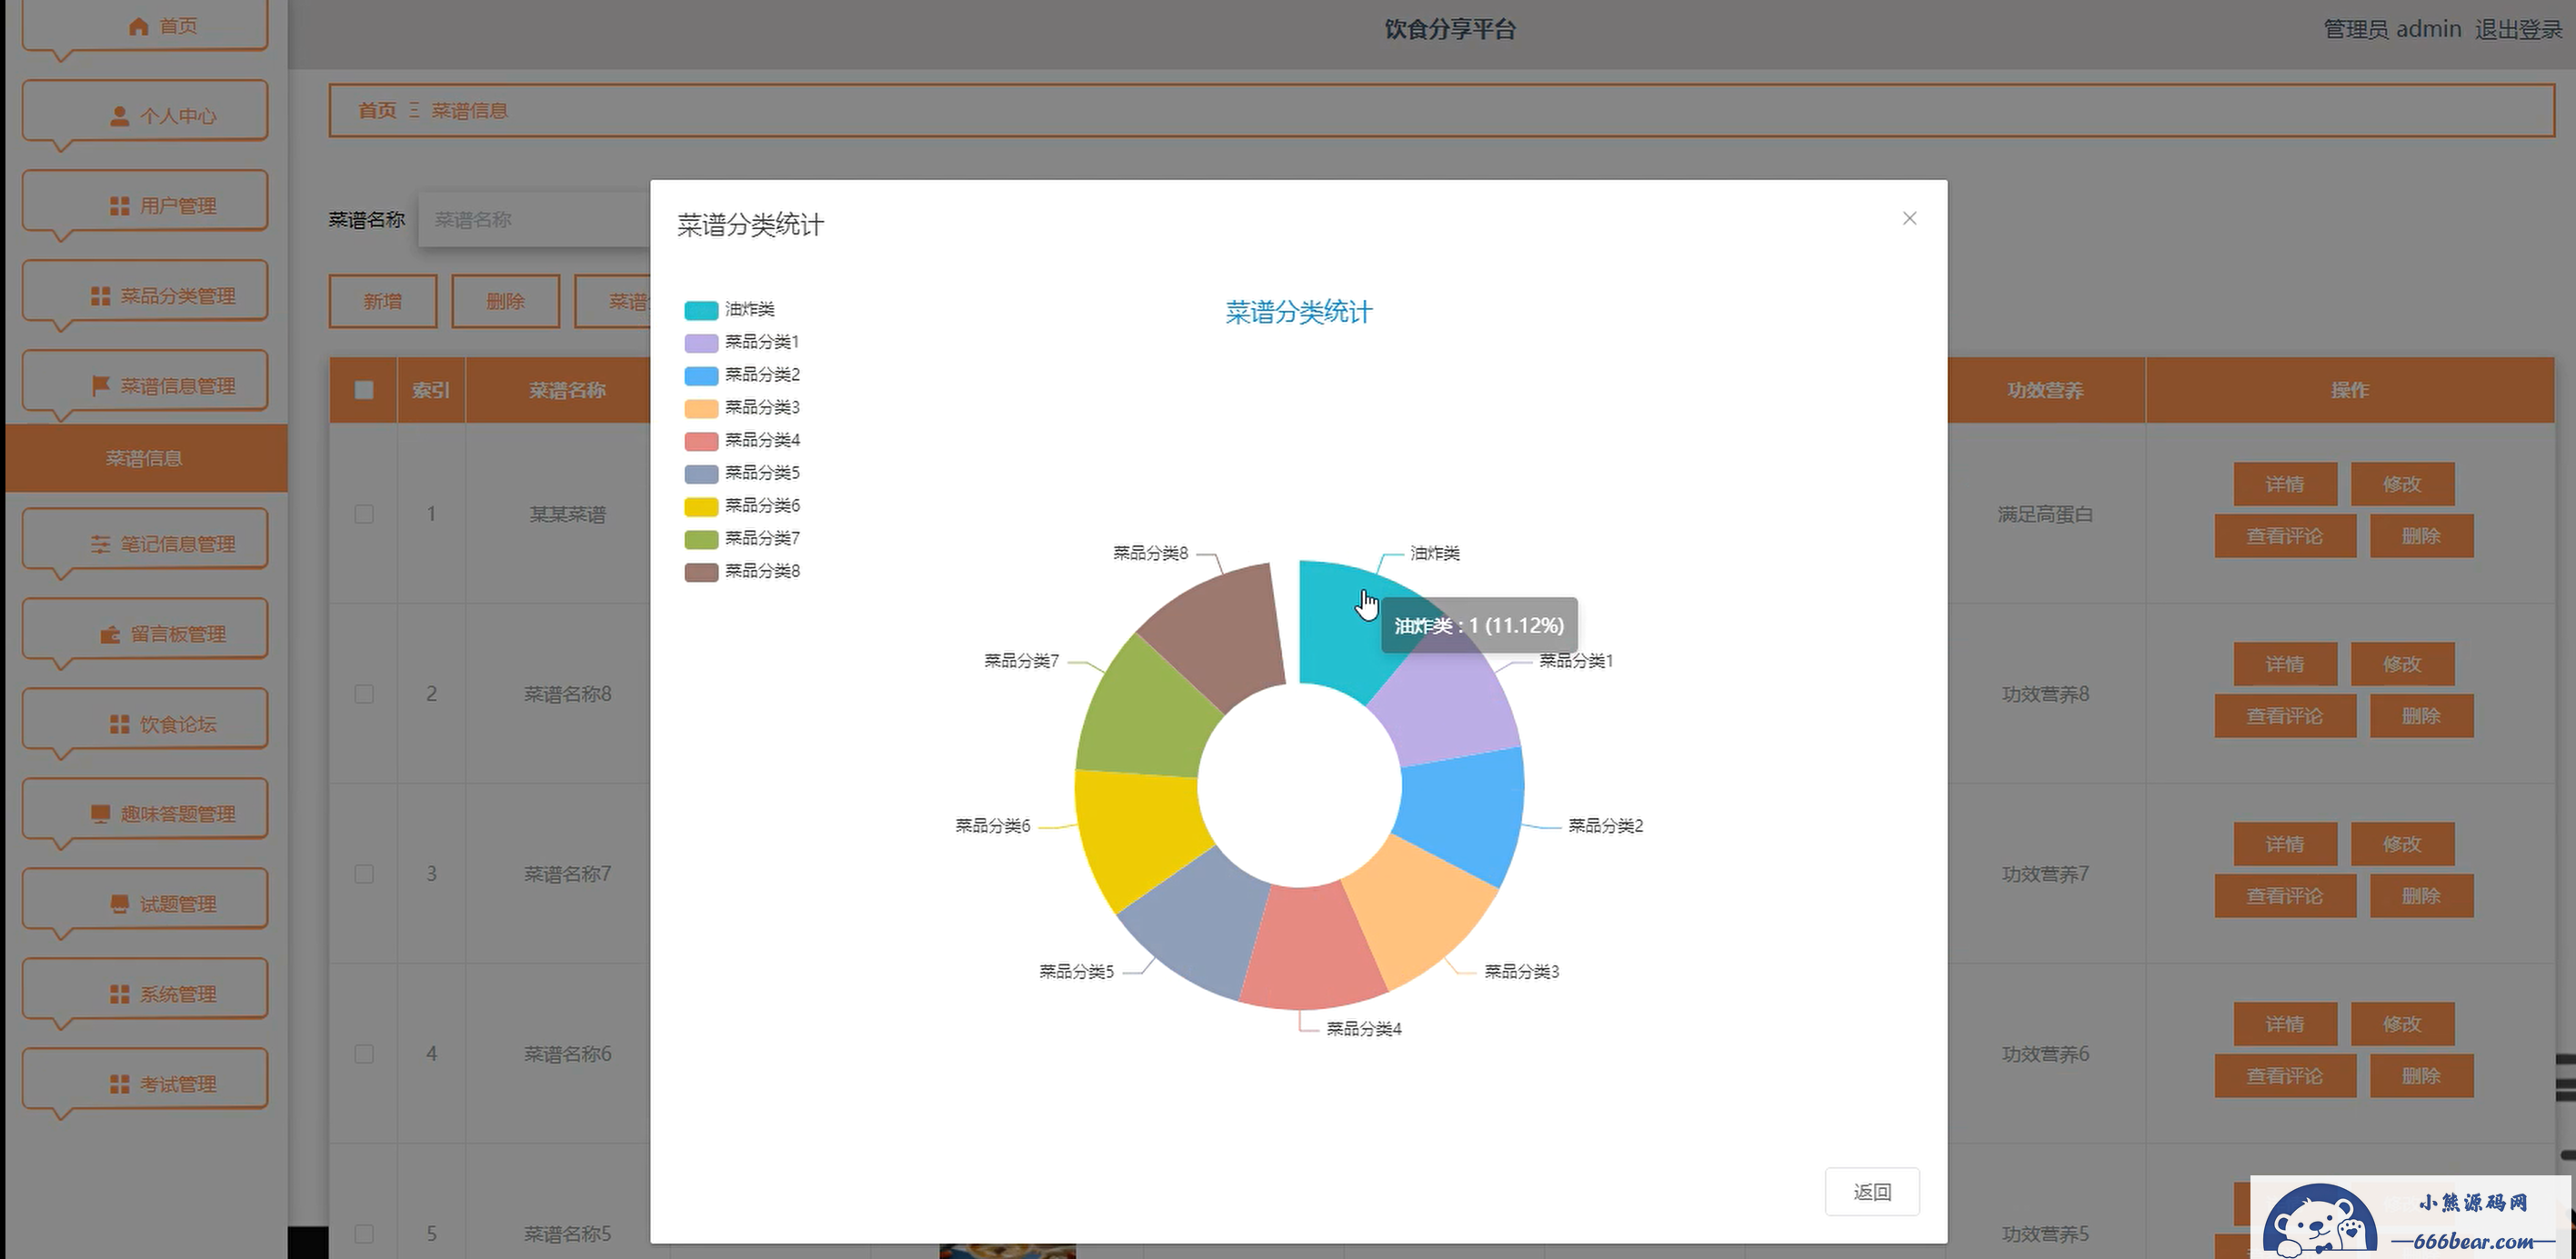Viewport: 2576px width, 1259px height.
Task: Check the row 2 菜谱名称8 checkbox
Action: [x=364, y=694]
